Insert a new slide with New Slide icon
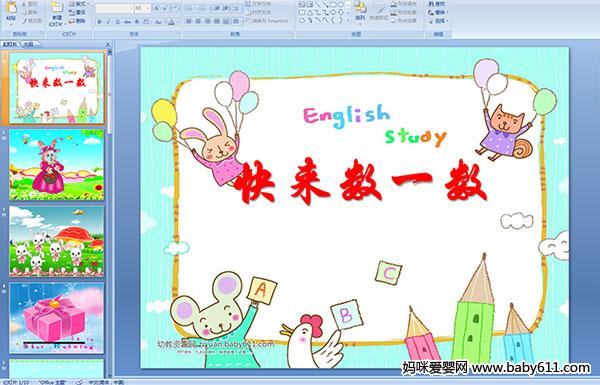Viewport: 600px width, 385px height. 57,8
